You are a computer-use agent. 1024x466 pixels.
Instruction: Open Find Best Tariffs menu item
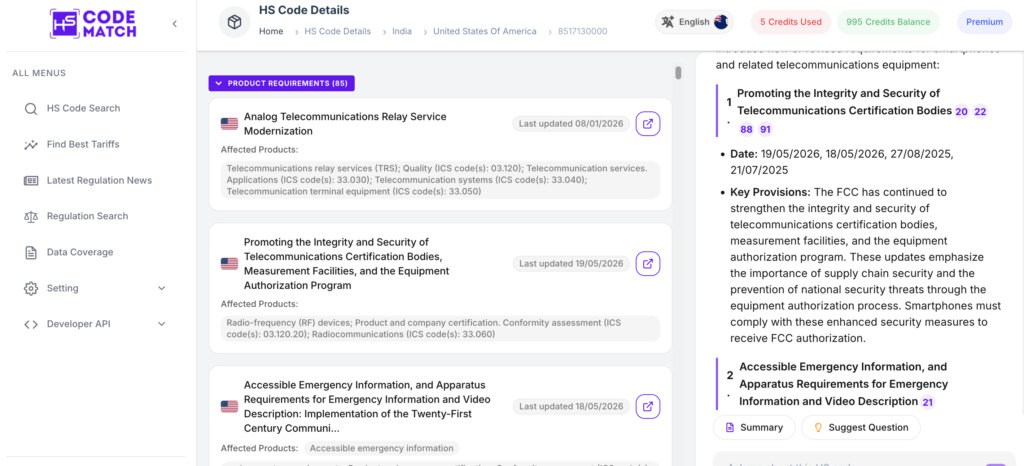(x=83, y=144)
